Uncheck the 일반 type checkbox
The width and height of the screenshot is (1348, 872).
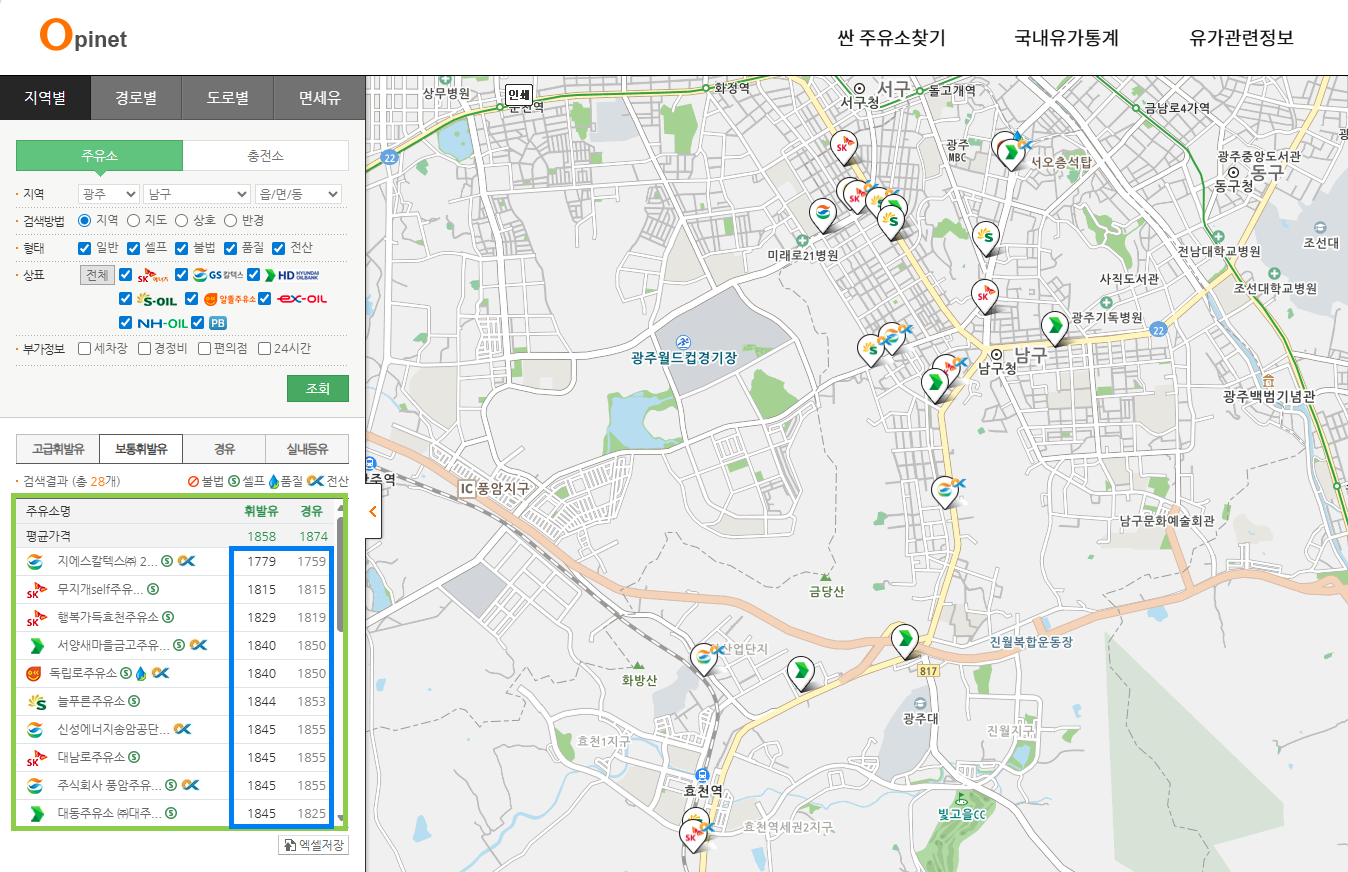click(x=85, y=248)
